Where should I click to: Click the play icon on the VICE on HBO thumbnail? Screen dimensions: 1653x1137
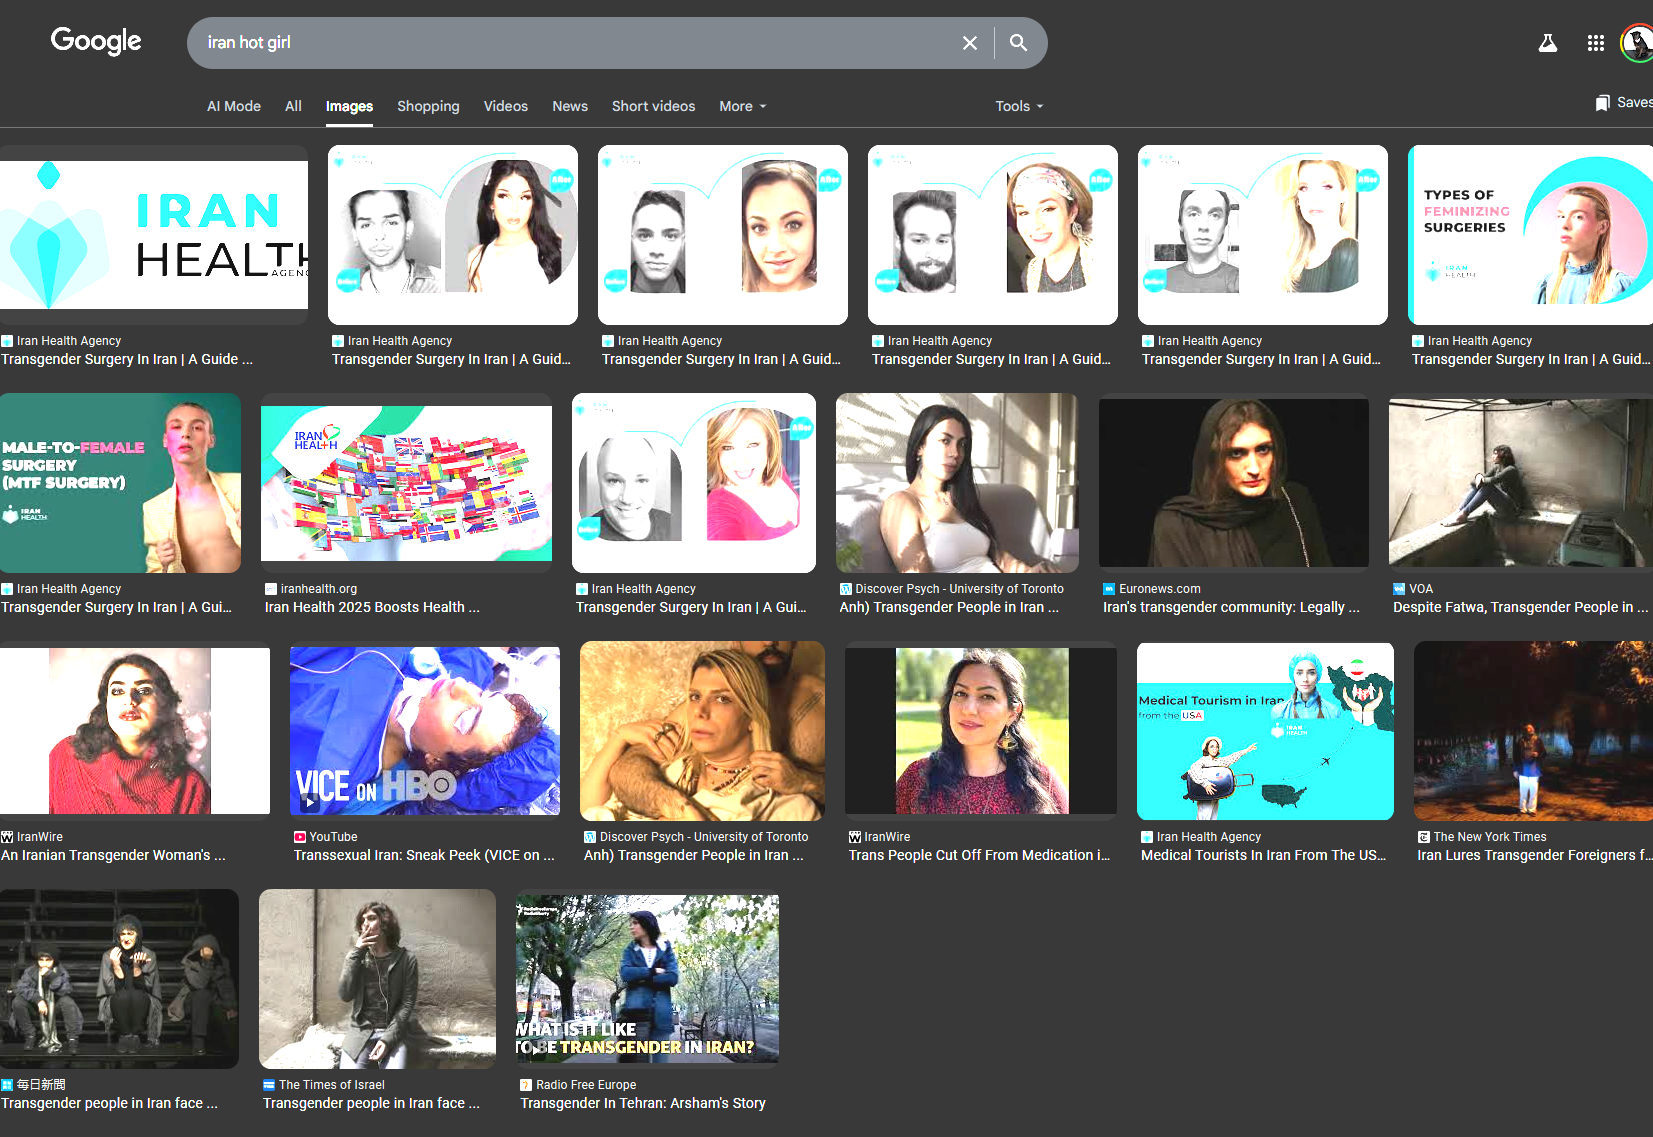pyautogui.click(x=310, y=802)
